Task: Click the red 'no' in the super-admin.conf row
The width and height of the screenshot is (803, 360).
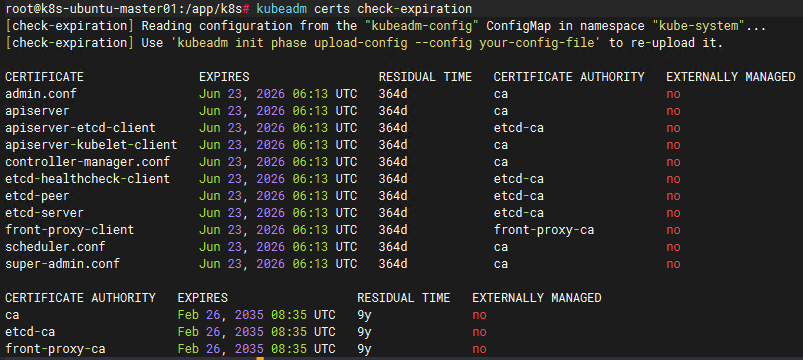Action: tap(673, 264)
